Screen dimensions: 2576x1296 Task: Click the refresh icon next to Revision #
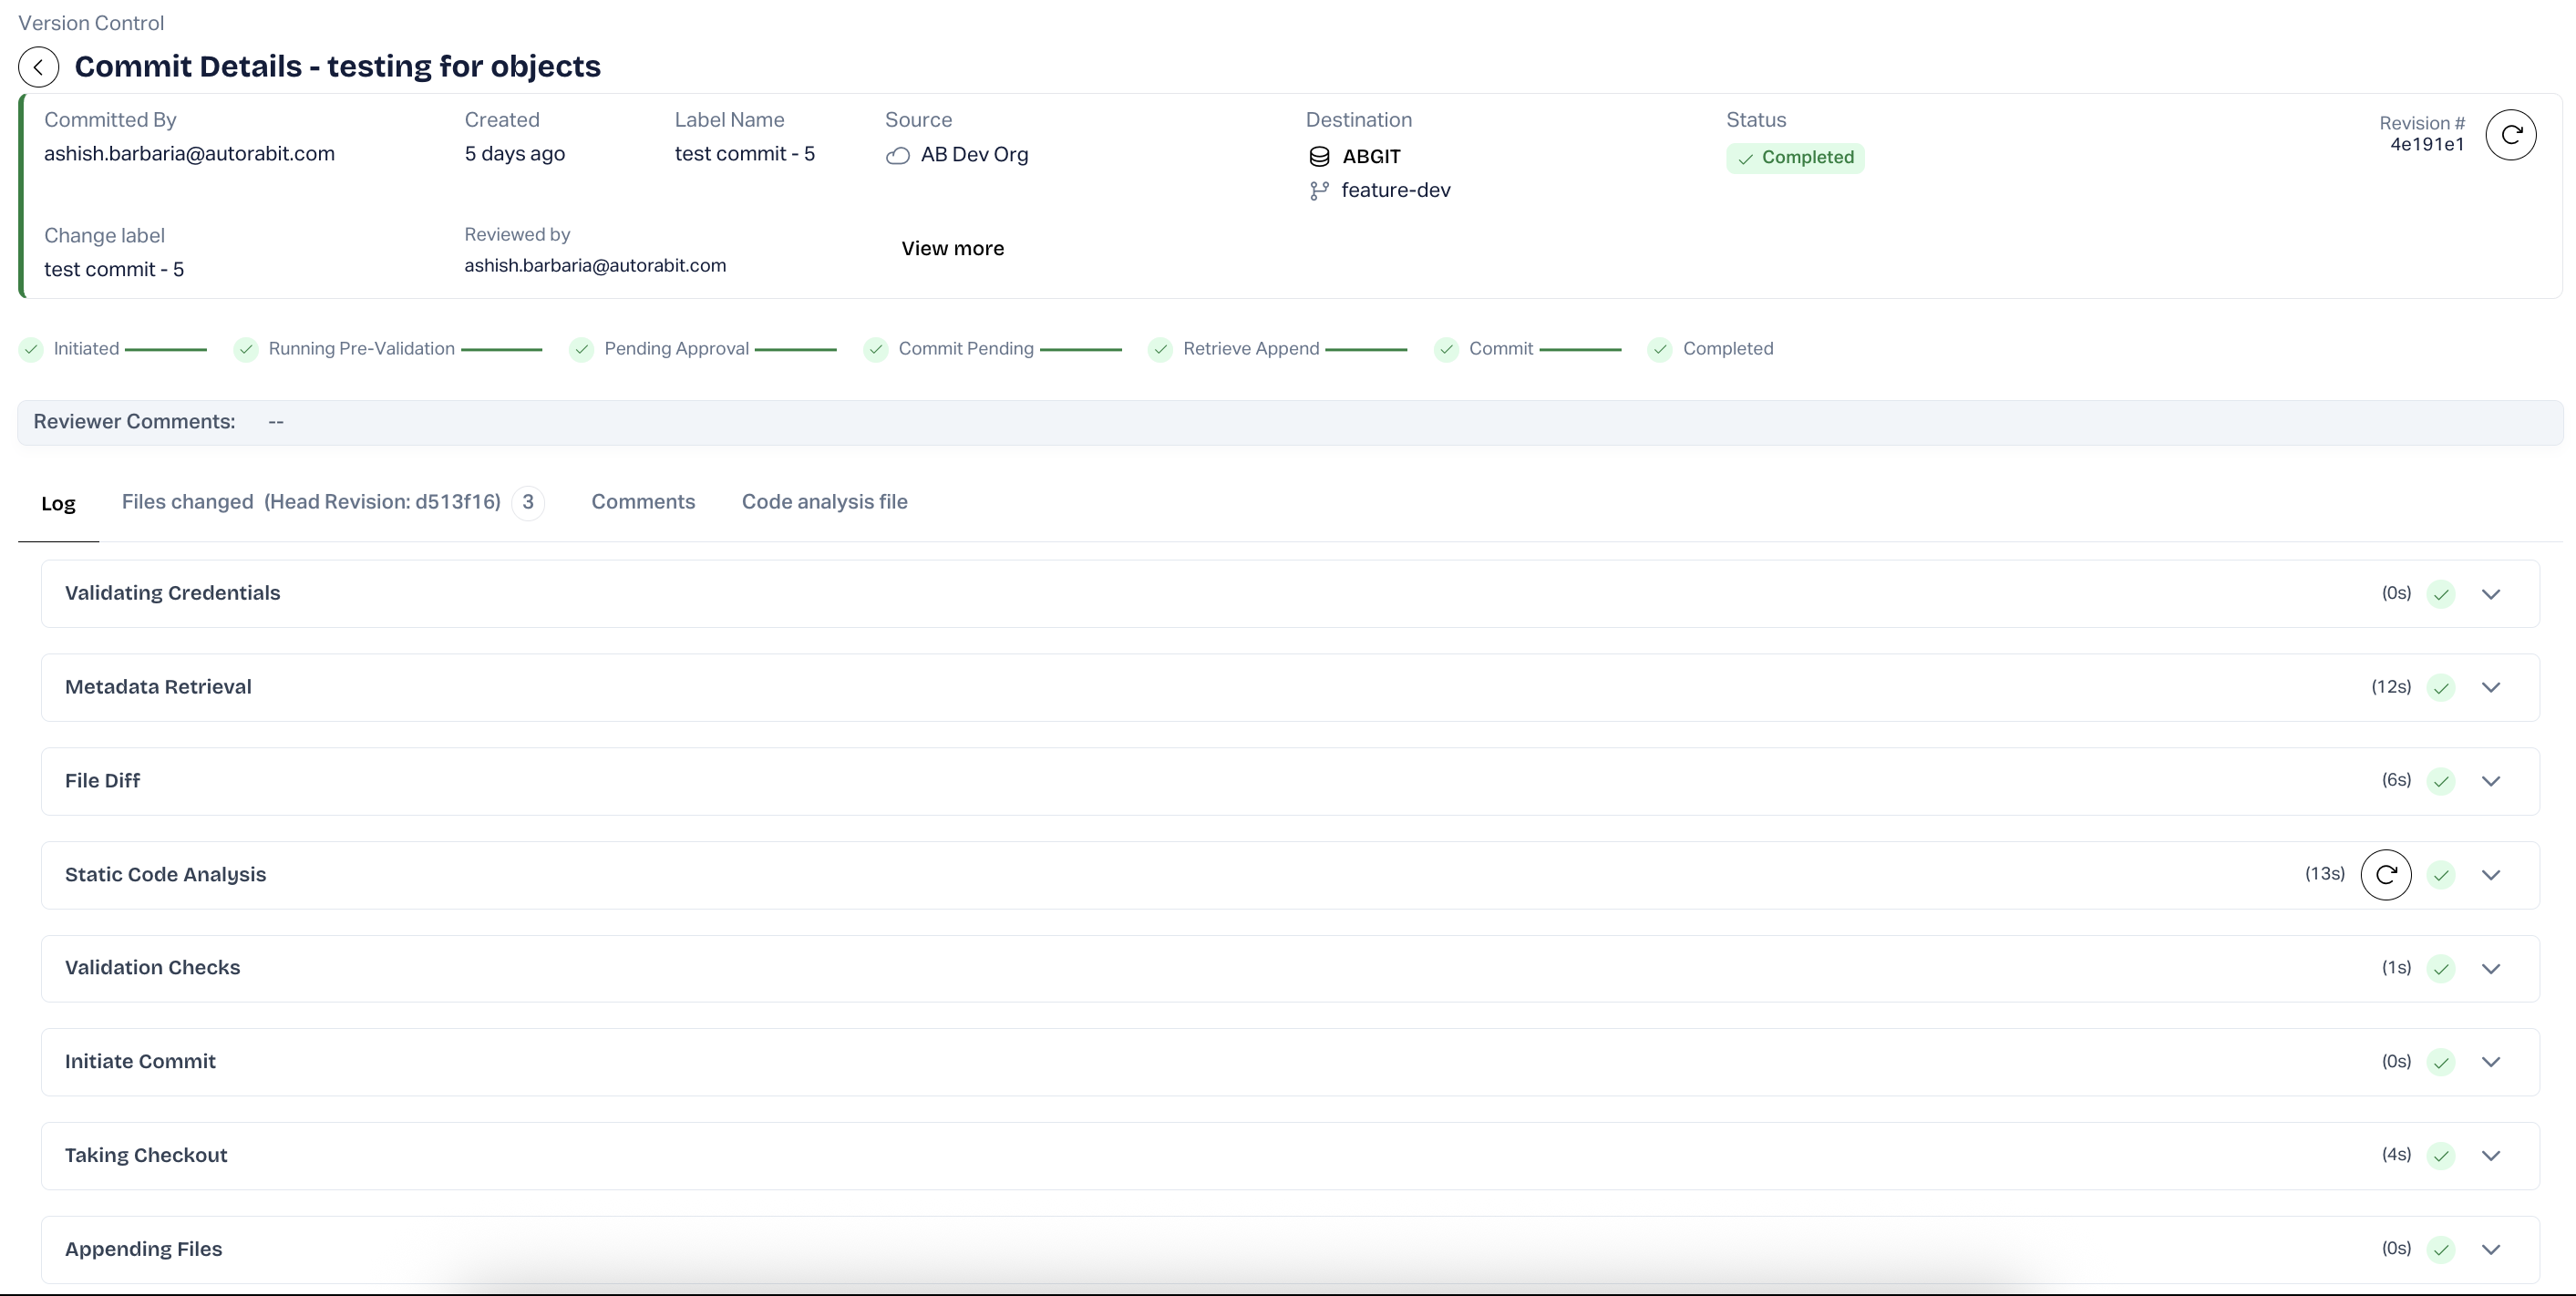[x=2510, y=135]
